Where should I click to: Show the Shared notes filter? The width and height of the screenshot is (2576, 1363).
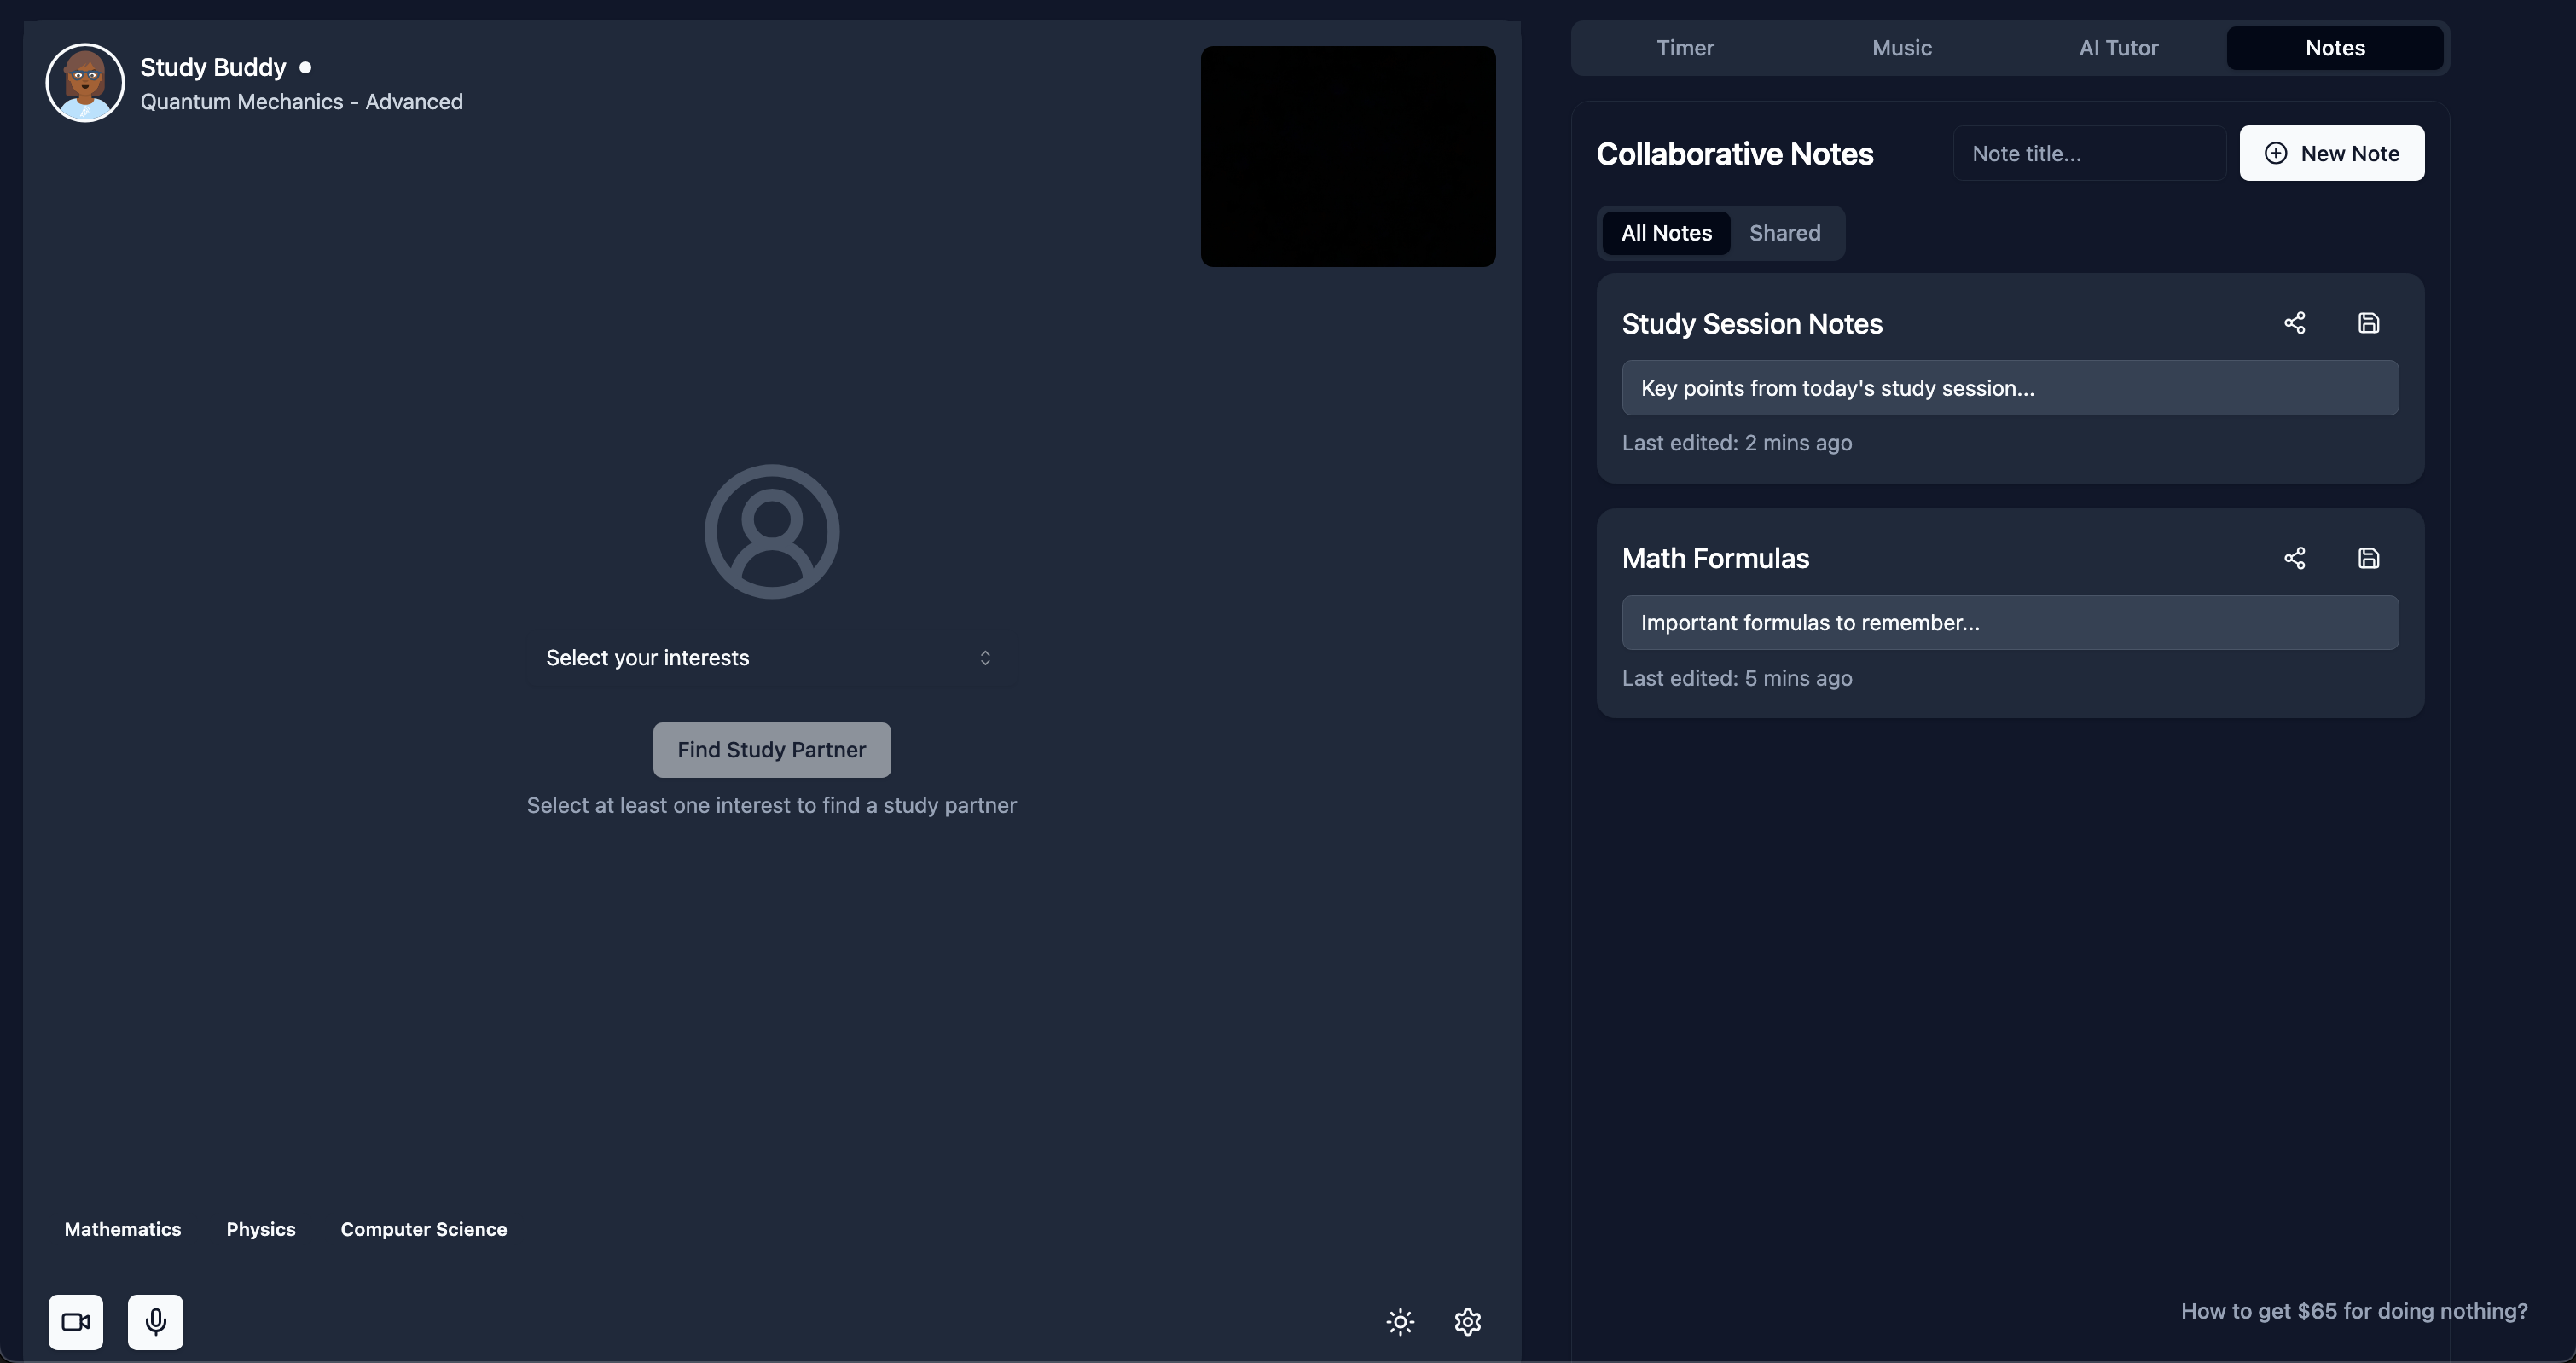click(x=1784, y=233)
